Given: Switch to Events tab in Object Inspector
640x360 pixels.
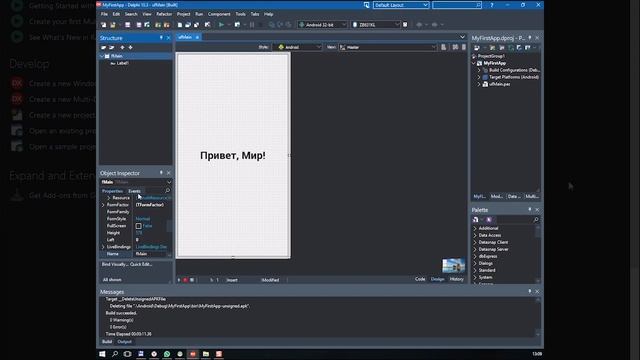Looking at the screenshot, I should tap(134, 191).
